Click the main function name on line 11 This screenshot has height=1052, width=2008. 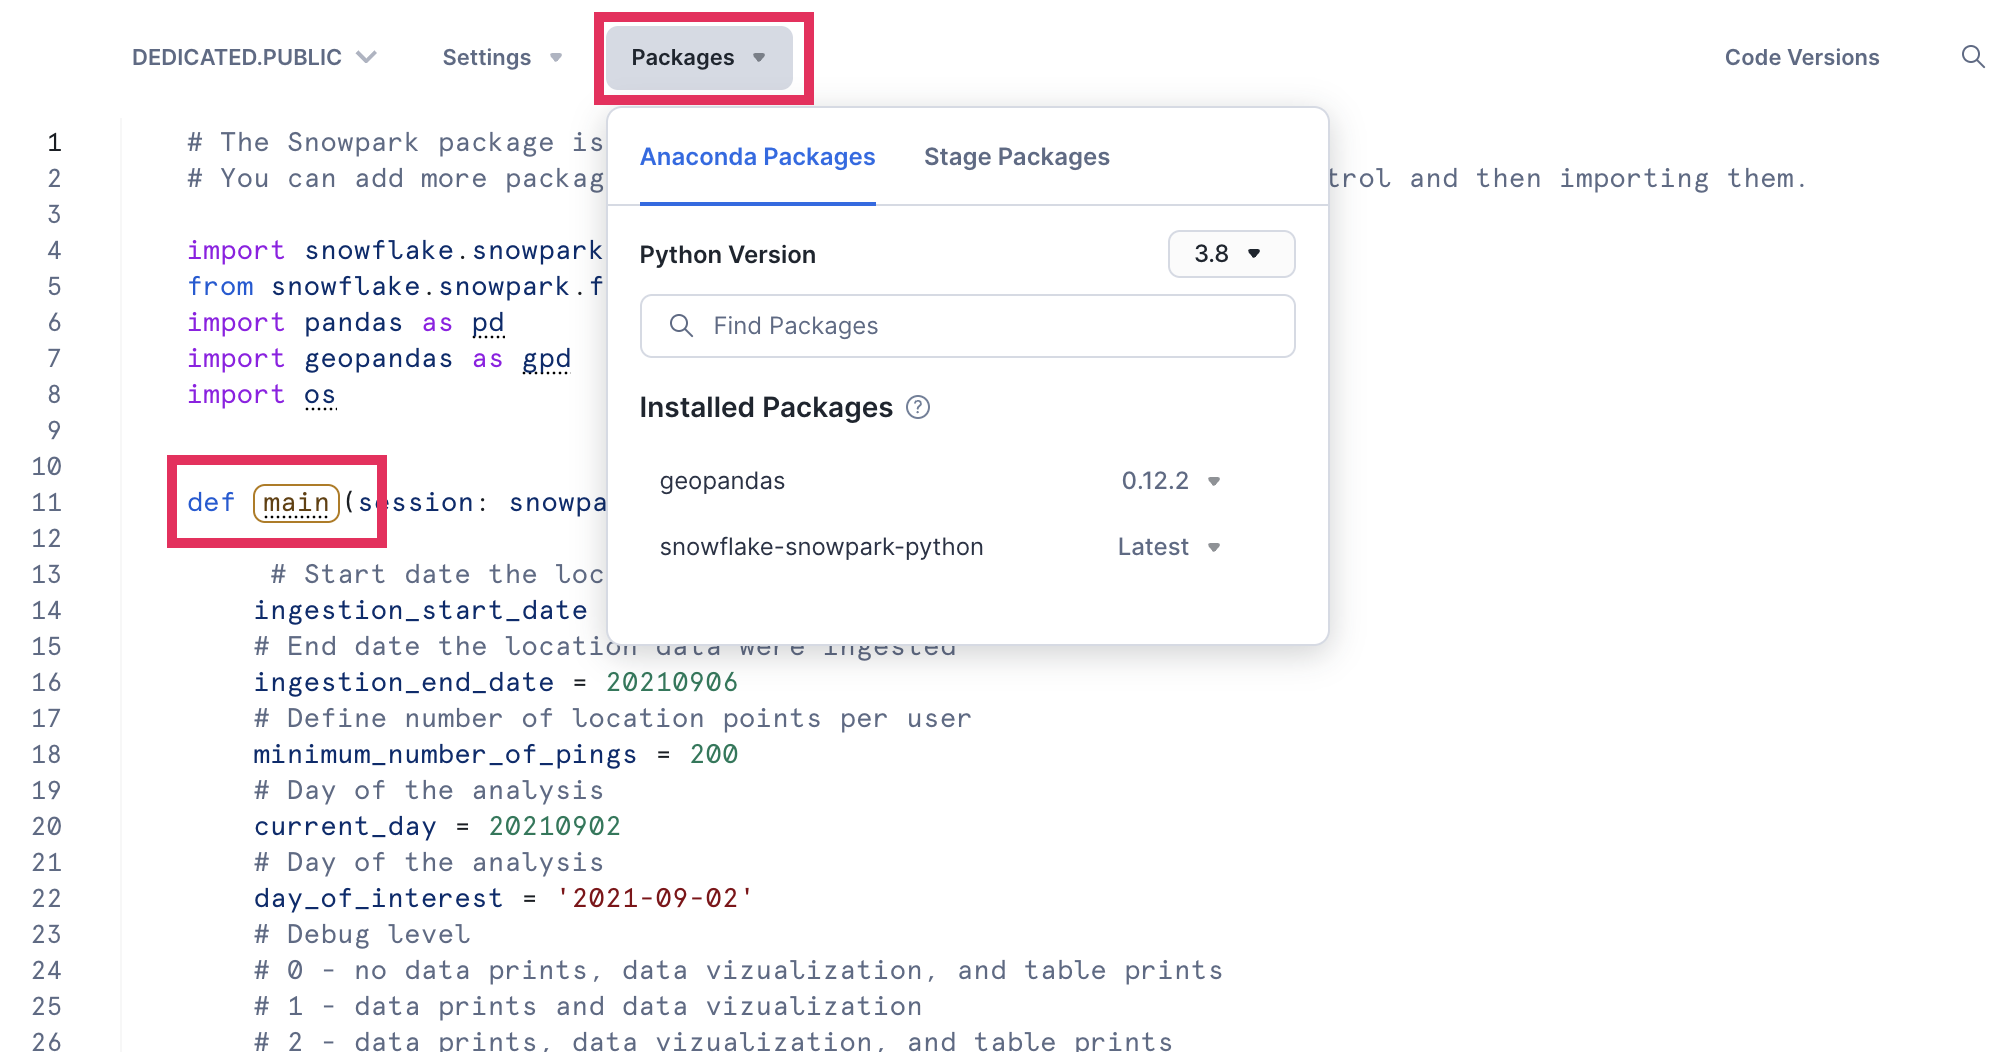tap(296, 503)
